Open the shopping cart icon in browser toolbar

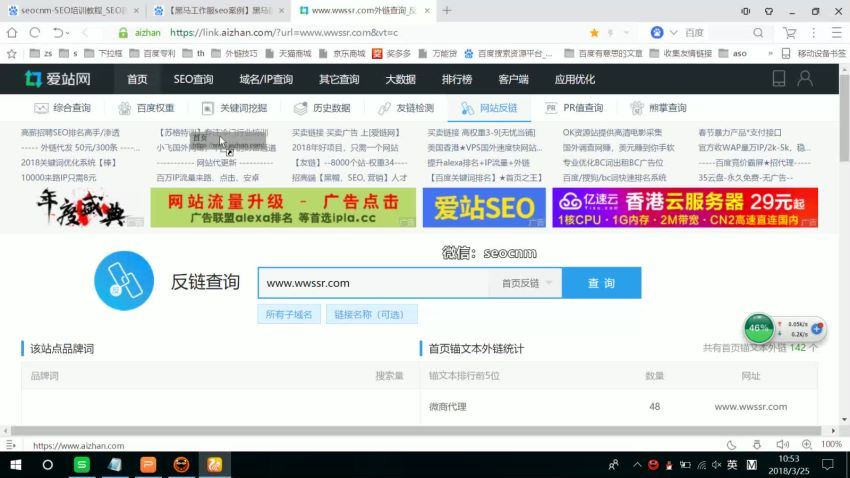(x=789, y=33)
